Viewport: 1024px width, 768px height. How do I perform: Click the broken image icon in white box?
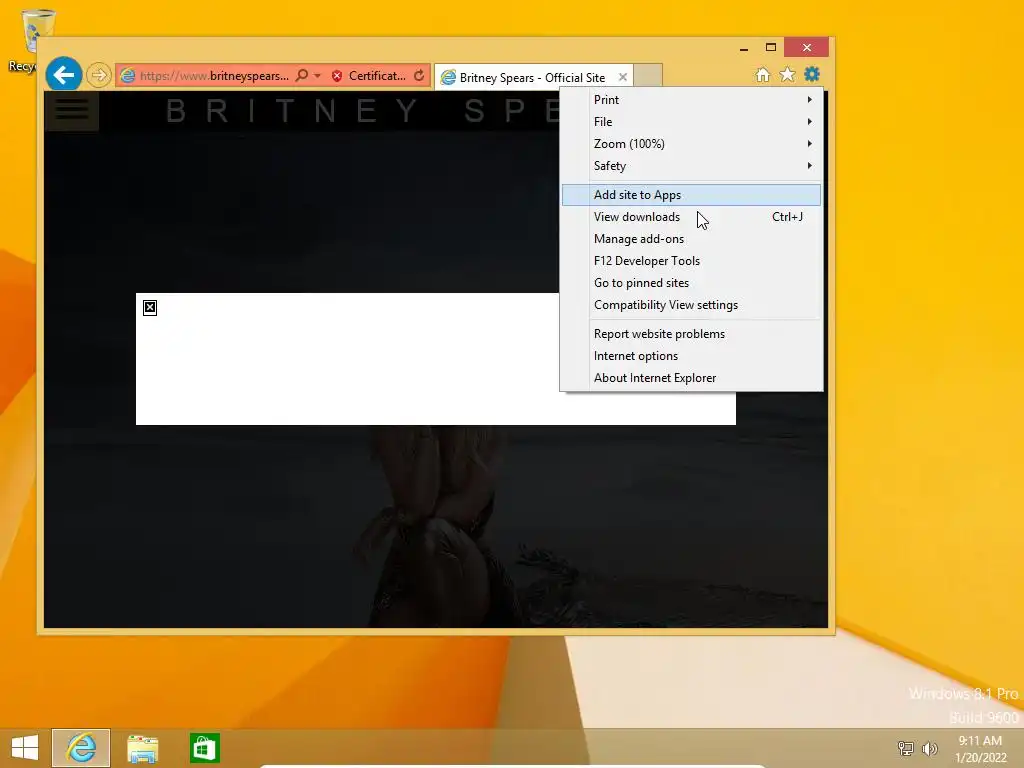click(x=150, y=308)
